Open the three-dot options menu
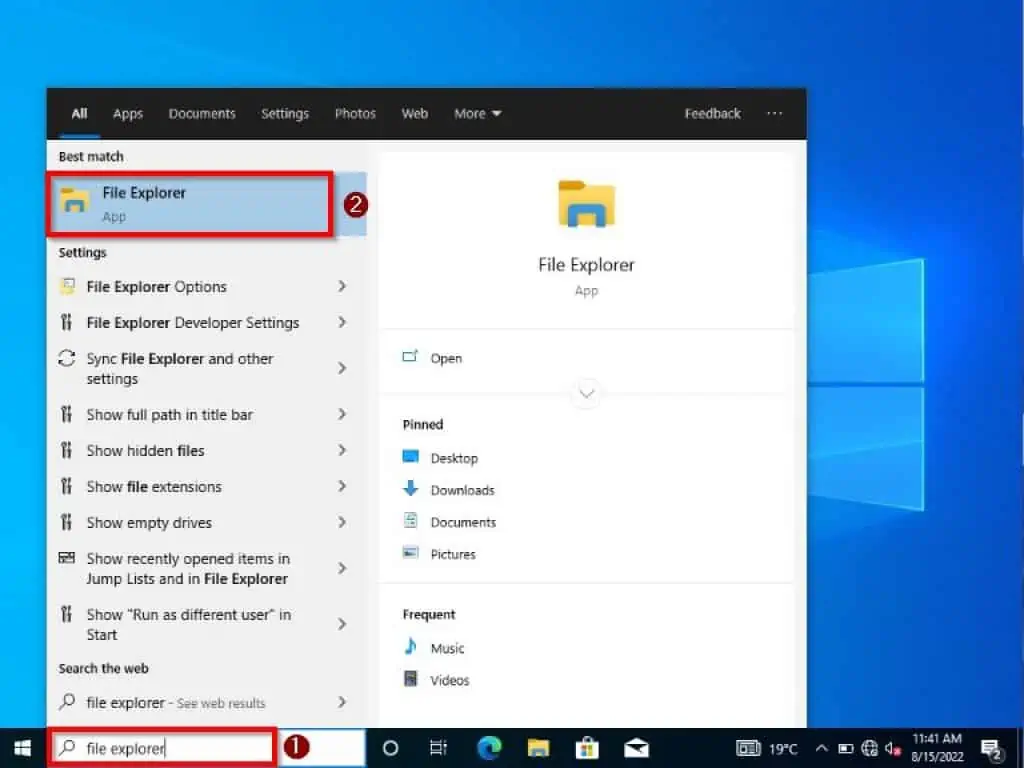This screenshot has width=1024, height=768. pyautogui.click(x=775, y=114)
